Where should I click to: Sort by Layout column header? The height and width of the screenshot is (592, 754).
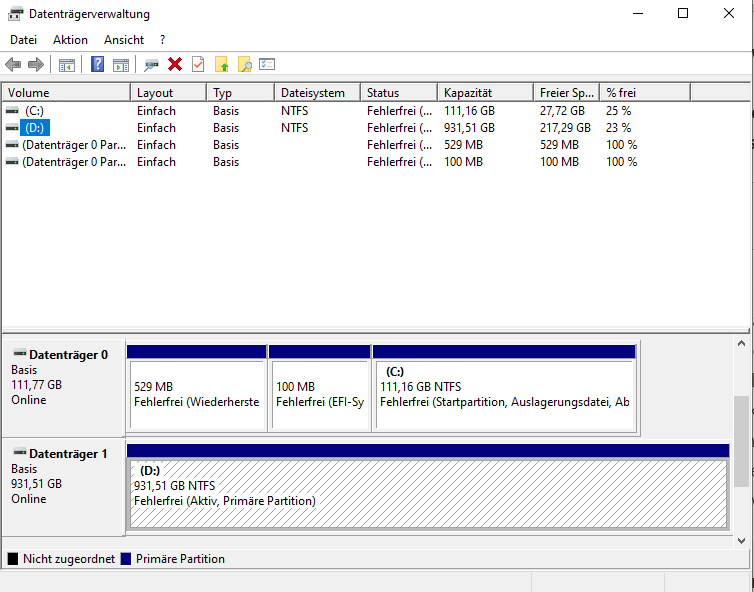pos(168,92)
